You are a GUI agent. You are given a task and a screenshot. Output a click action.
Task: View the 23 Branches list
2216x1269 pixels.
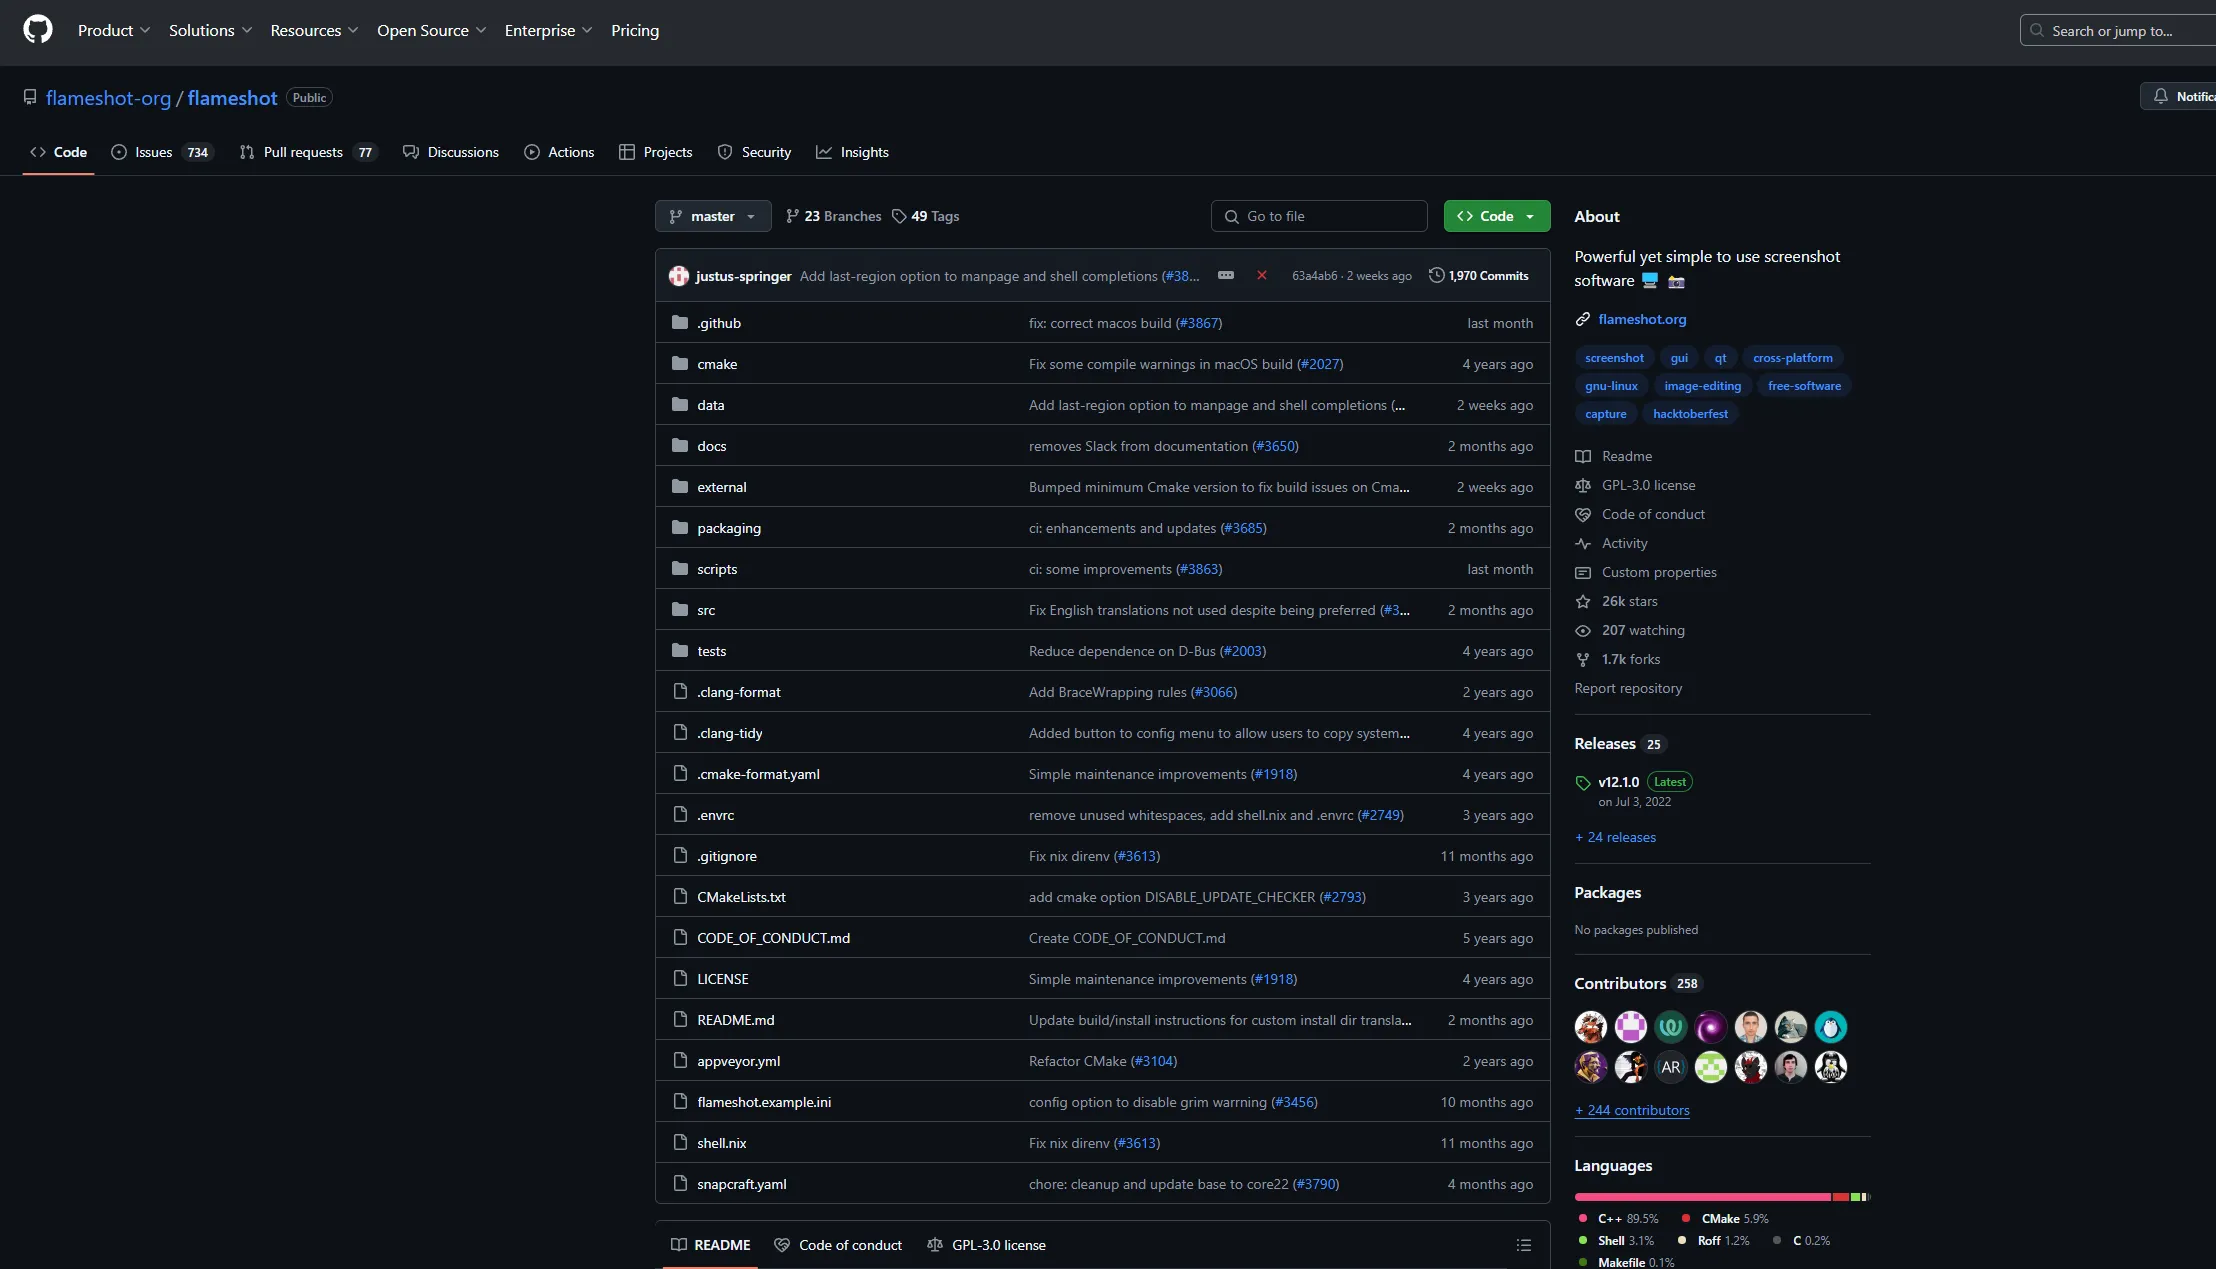[833, 216]
